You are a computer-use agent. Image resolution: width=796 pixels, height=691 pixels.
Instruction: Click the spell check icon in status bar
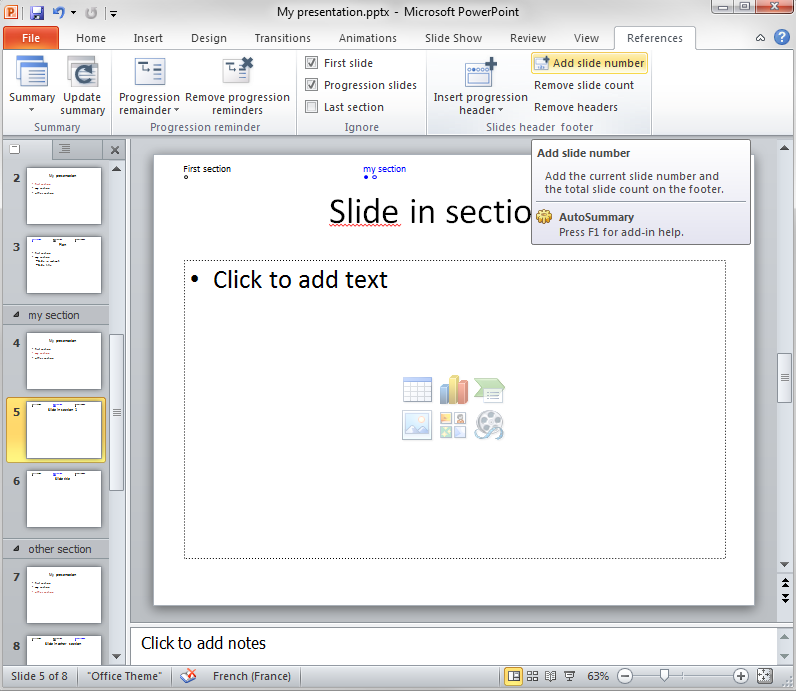[x=188, y=676]
